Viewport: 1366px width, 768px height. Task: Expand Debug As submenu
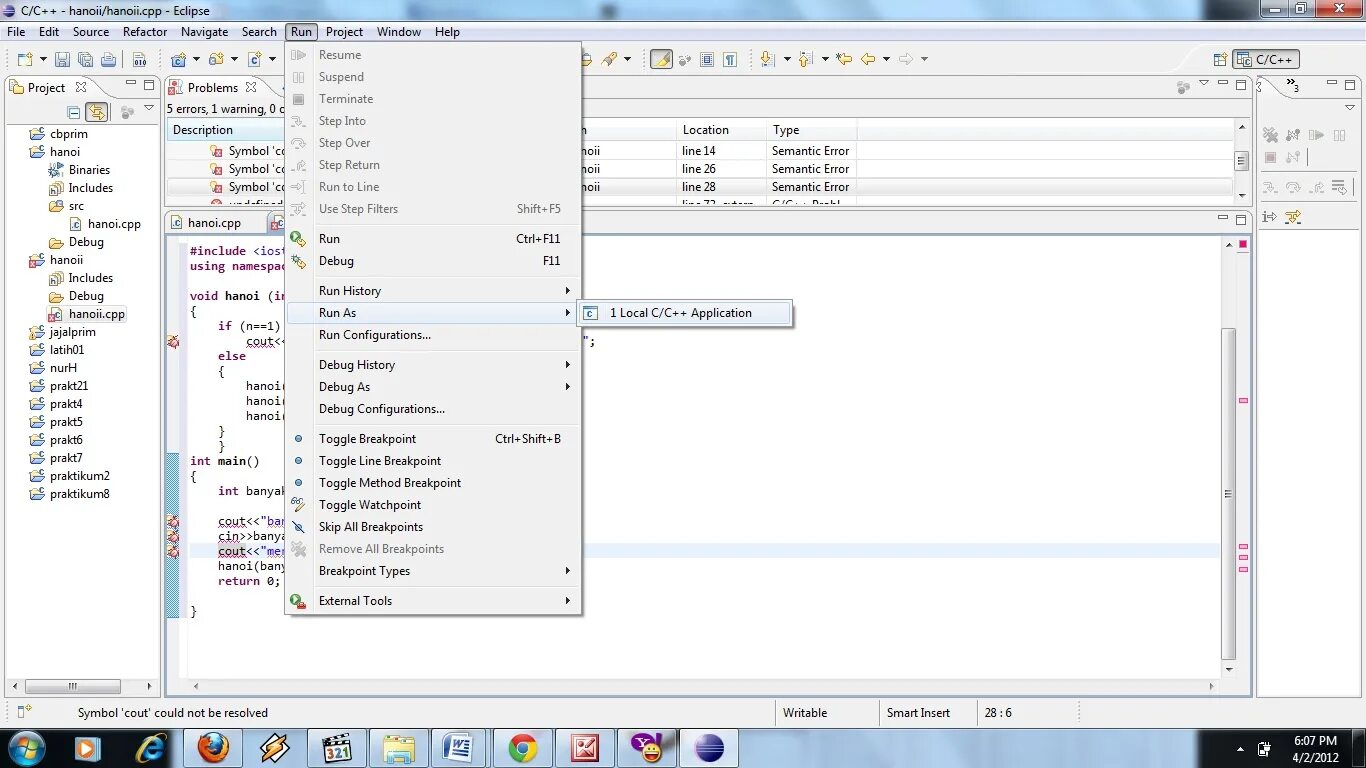click(434, 387)
